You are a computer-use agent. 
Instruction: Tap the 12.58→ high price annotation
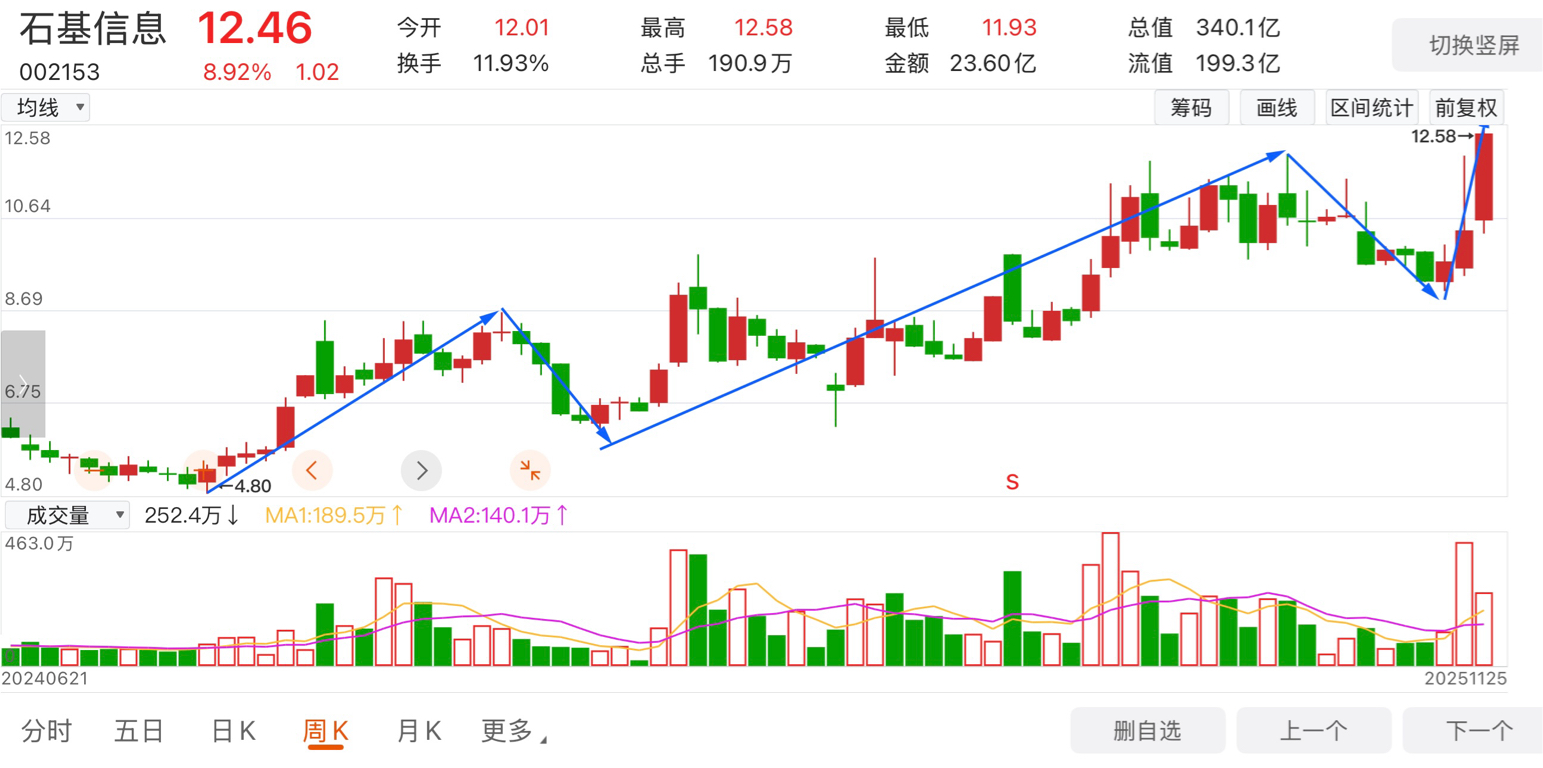click(x=1442, y=137)
